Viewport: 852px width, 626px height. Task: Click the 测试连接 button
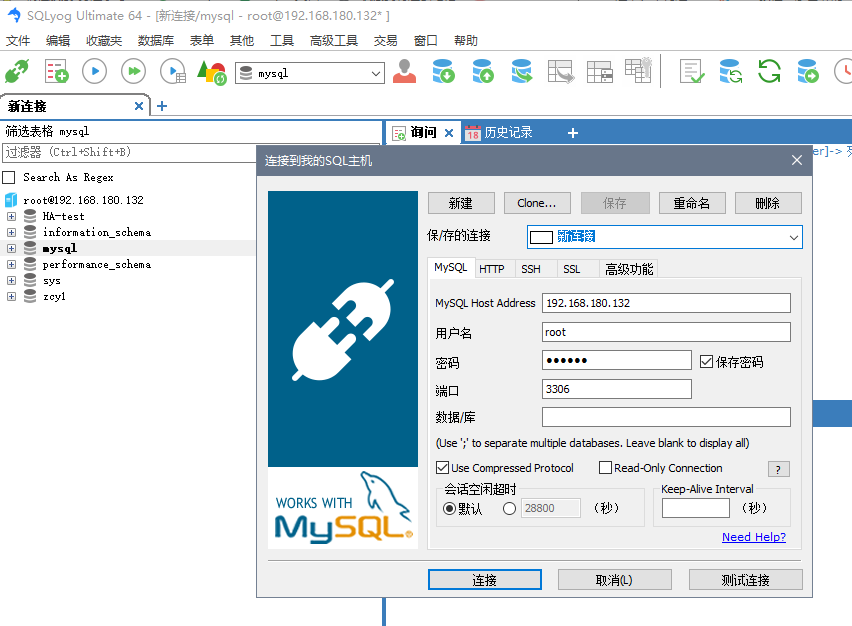744,579
